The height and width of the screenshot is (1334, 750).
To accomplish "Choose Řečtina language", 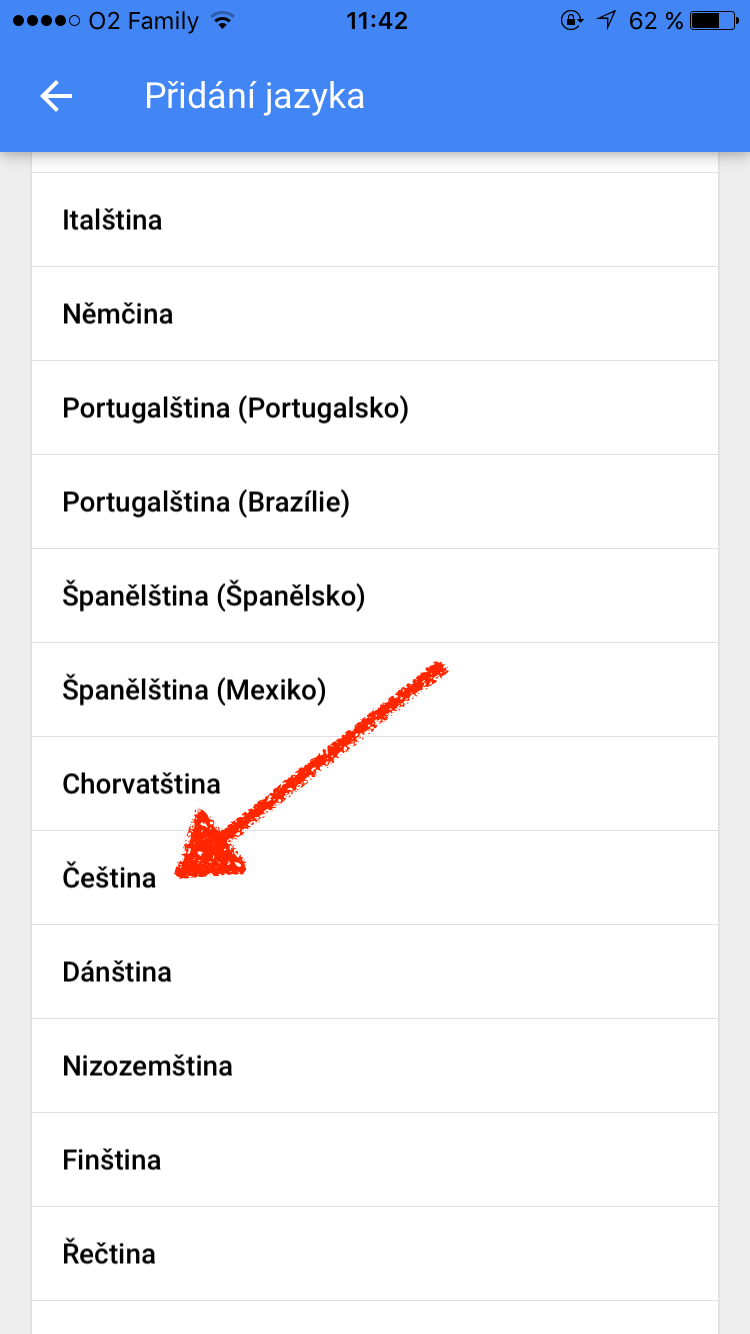I will point(109,1254).
